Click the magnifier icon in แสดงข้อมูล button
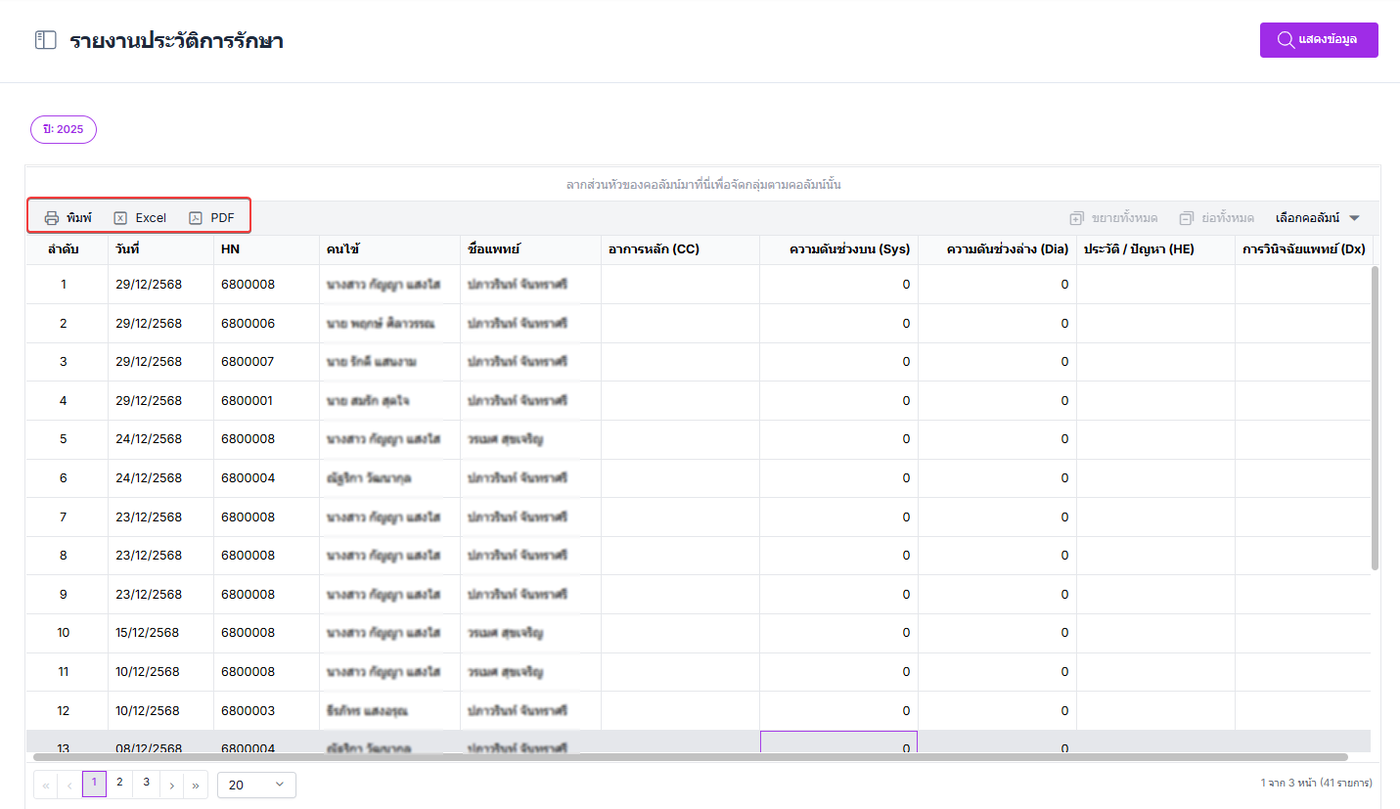The image size is (1400, 809). click(1286, 40)
